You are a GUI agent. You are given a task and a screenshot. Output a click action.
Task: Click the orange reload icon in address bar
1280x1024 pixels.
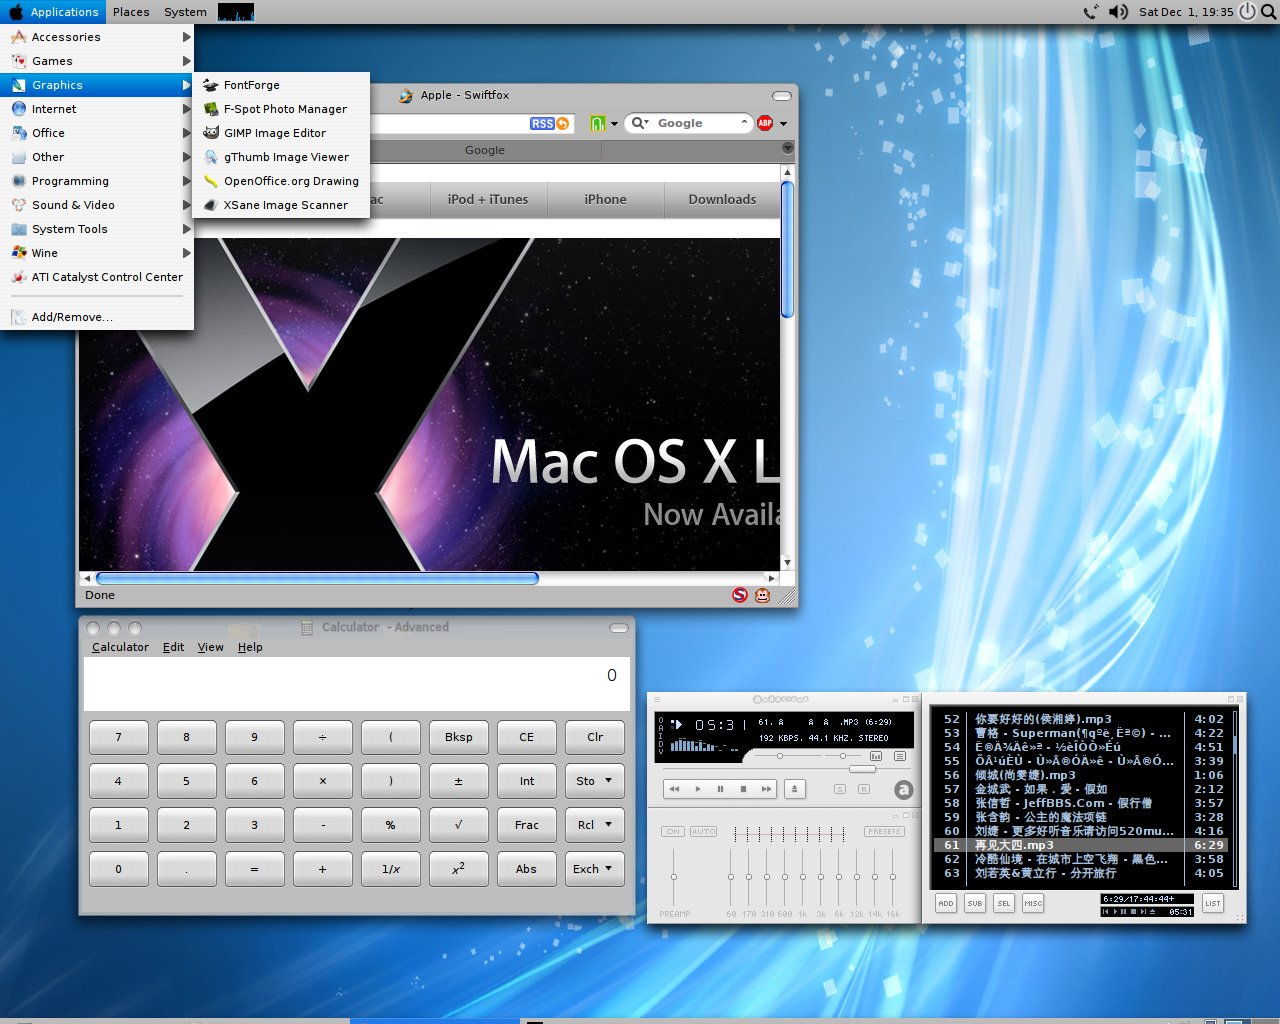563,123
